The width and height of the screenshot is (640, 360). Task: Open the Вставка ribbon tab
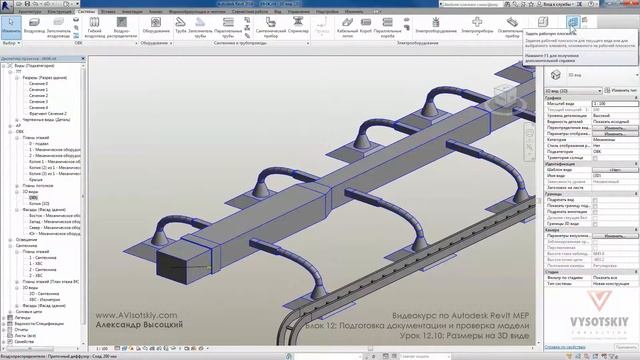tap(108, 11)
